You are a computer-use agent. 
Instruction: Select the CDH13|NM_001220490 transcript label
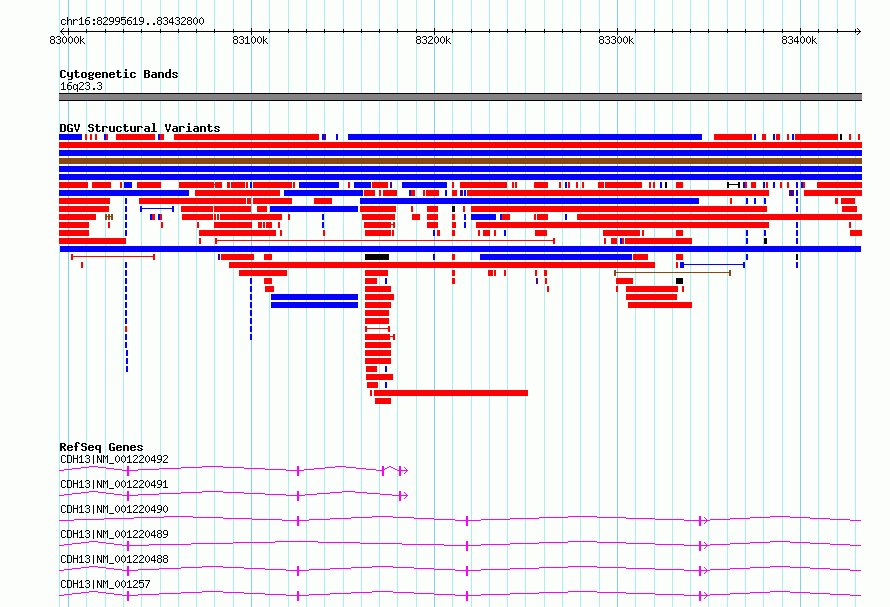click(114, 509)
